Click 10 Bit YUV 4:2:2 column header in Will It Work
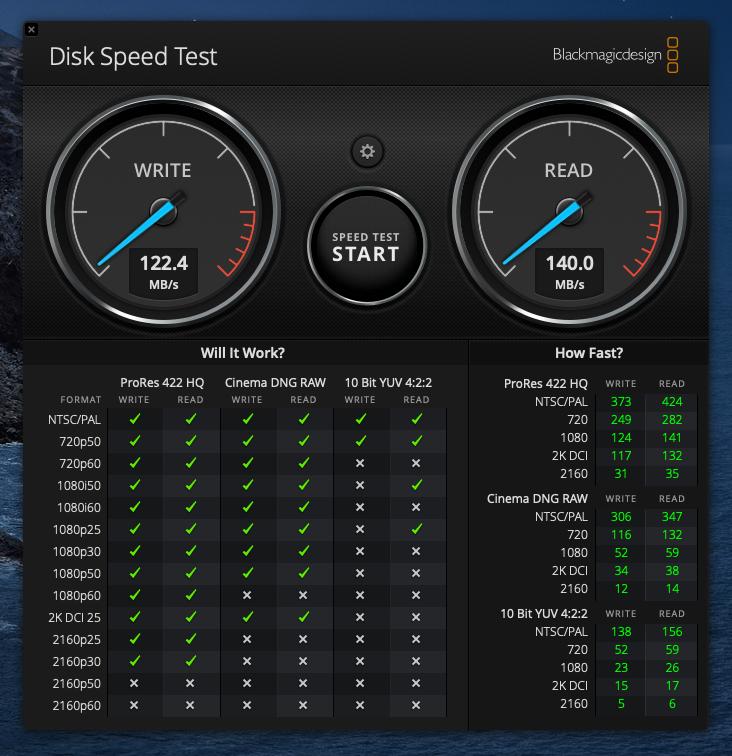 pos(388,383)
